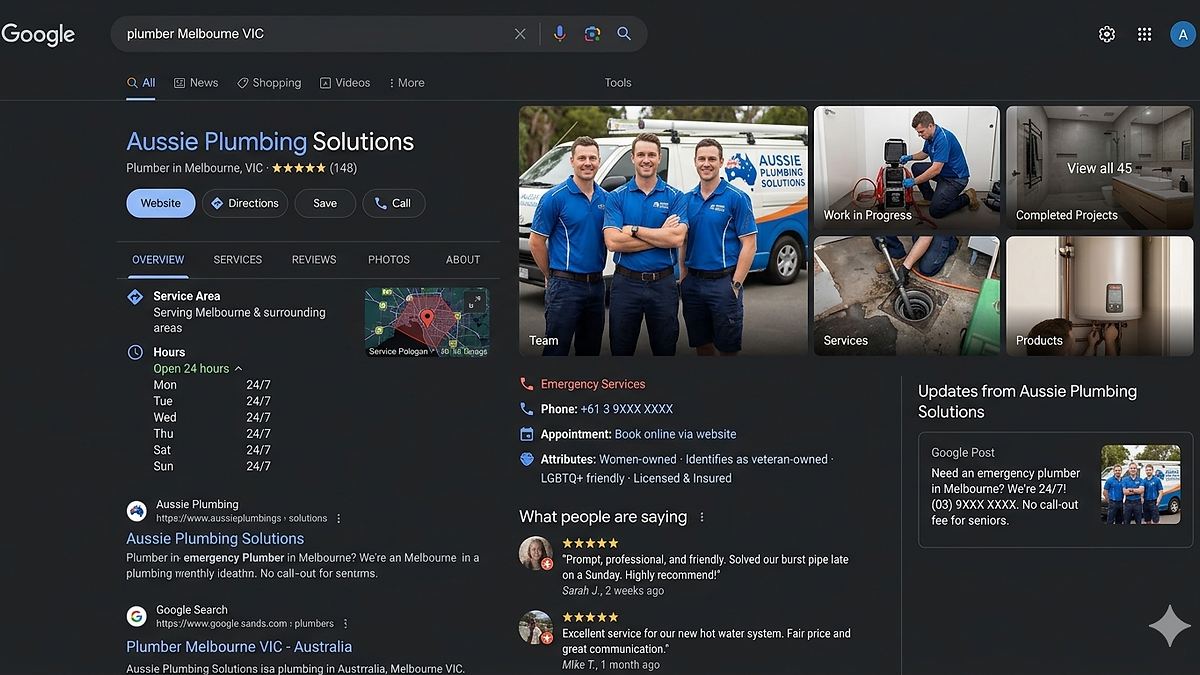Click the Attributes diamond icon
Viewport: 1200px width, 675px height.
click(527, 459)
